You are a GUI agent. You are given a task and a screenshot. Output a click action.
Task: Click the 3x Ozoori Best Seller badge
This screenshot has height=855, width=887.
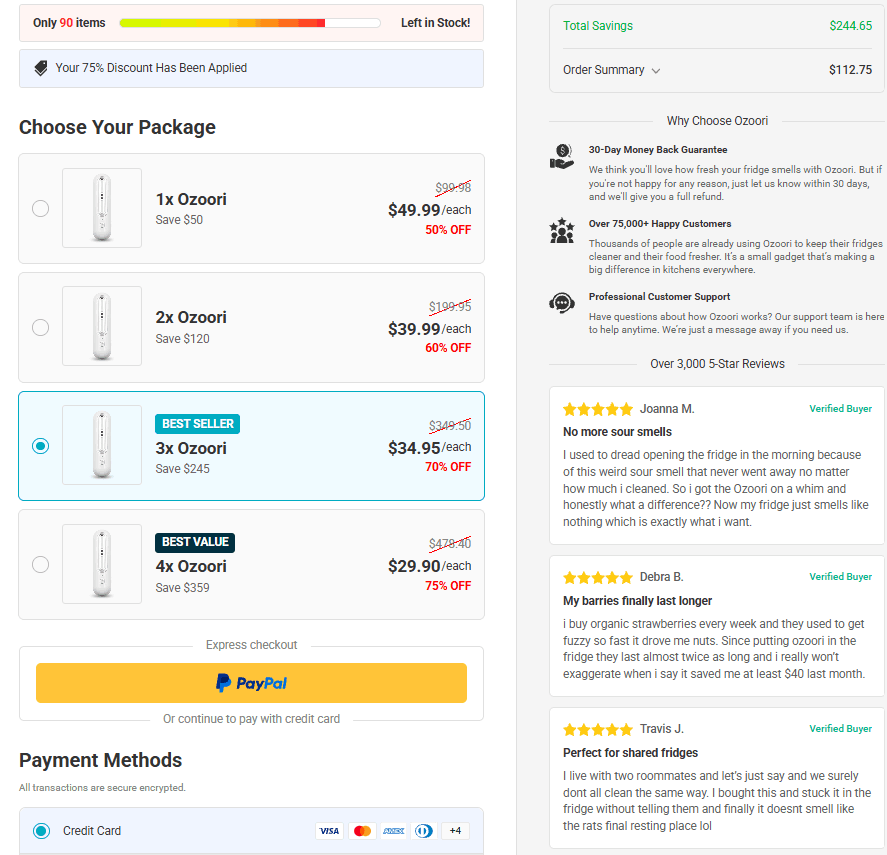(197, 424)
